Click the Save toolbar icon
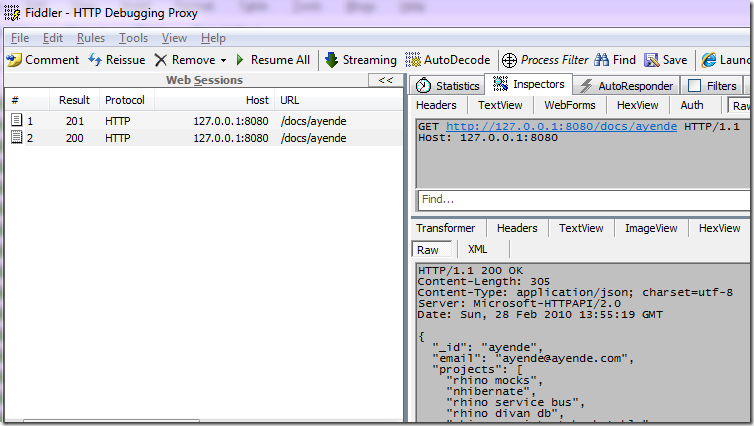 coord(652,60)
